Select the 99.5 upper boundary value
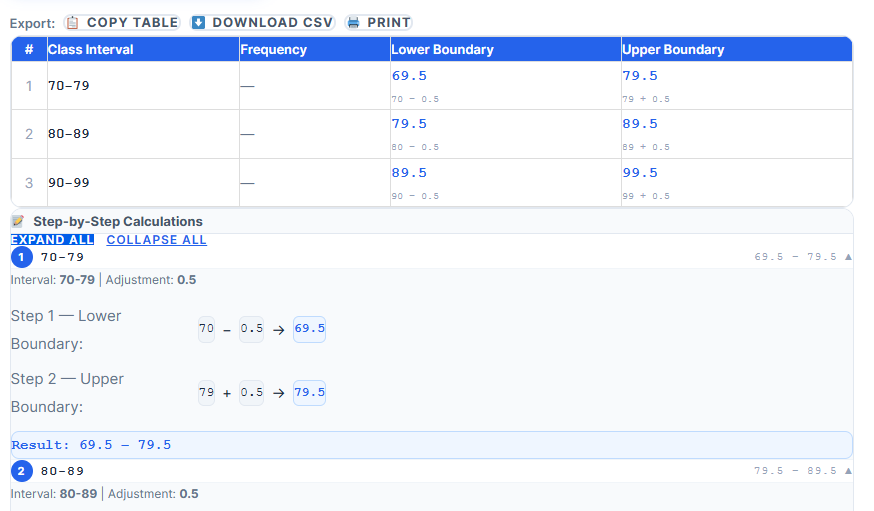The image size is (874, 511). (x=640, y=173)
